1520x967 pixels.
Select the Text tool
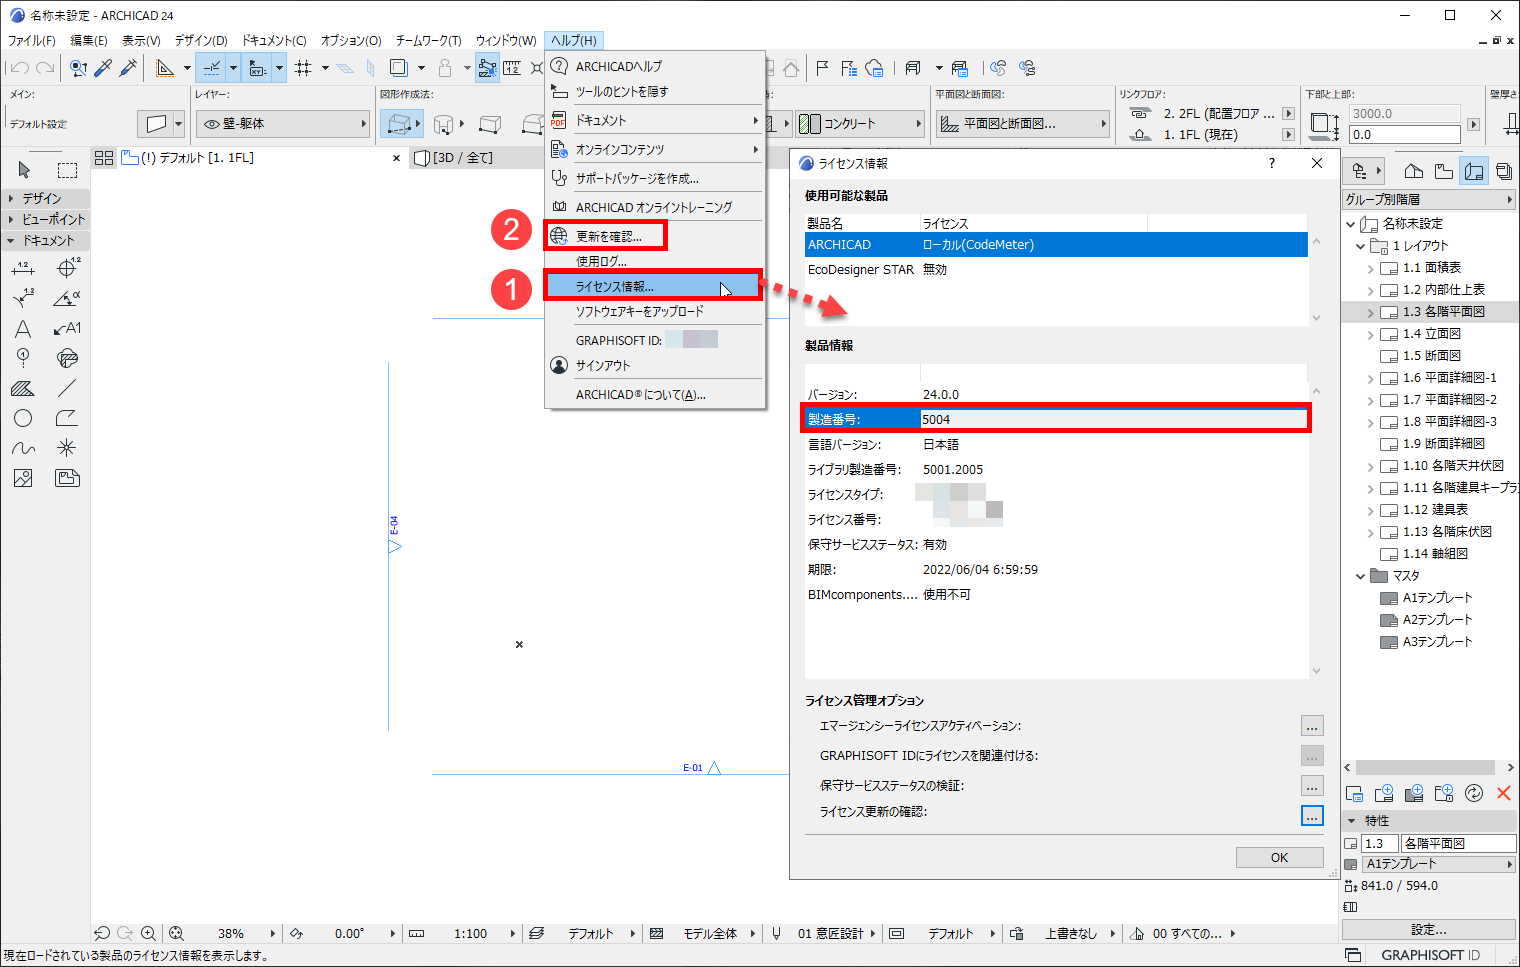click(x=23, y=328)
